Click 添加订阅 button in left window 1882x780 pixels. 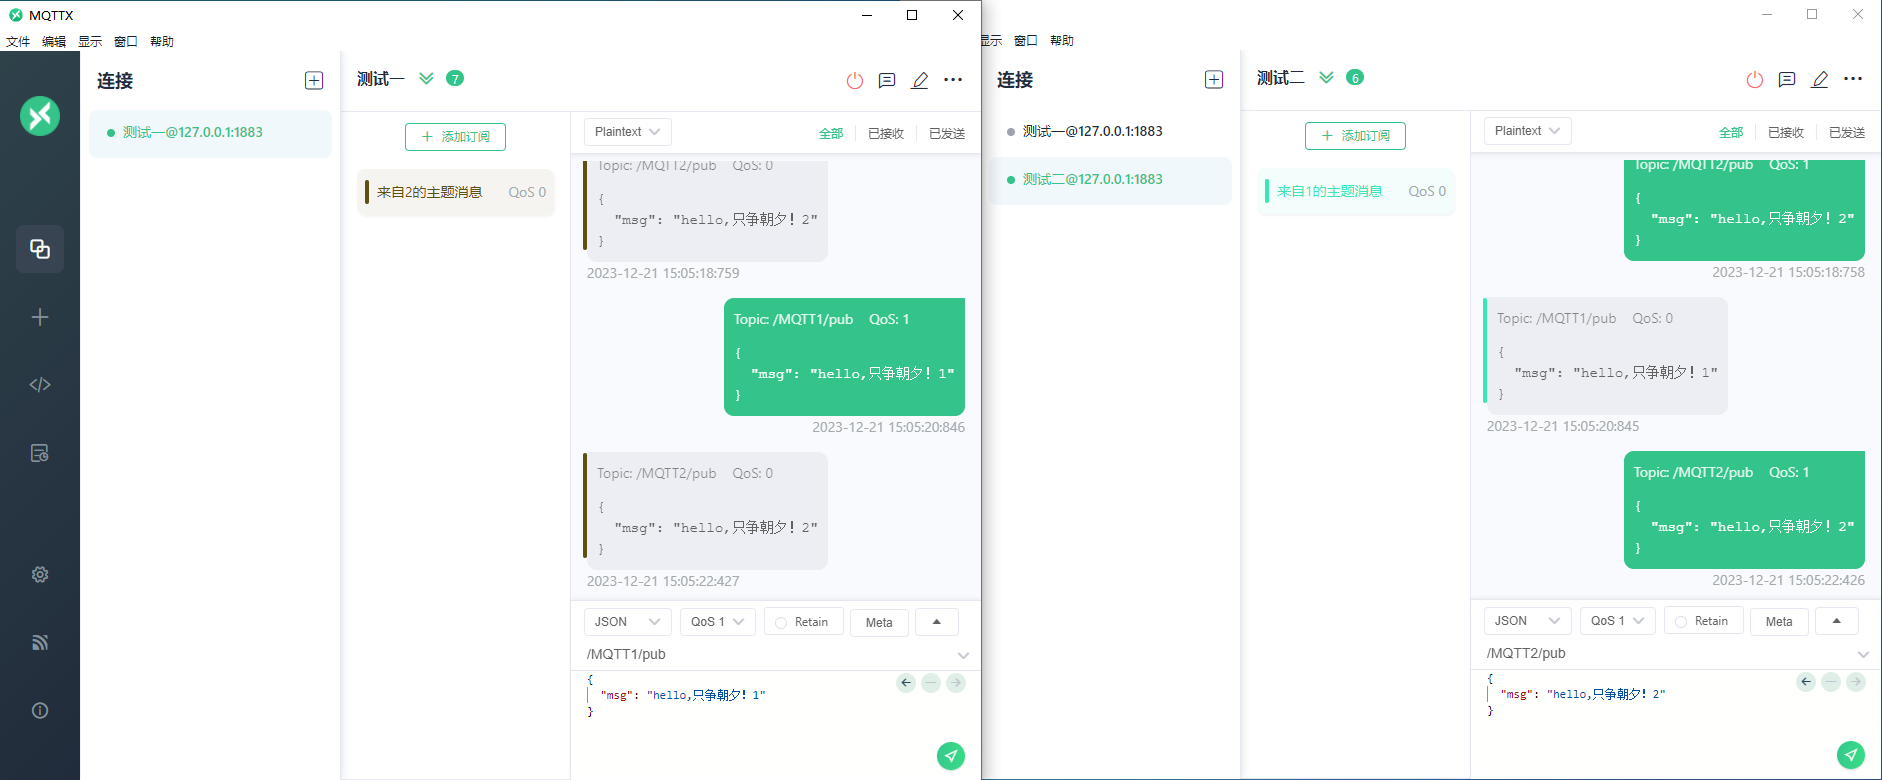pos(455,137)
